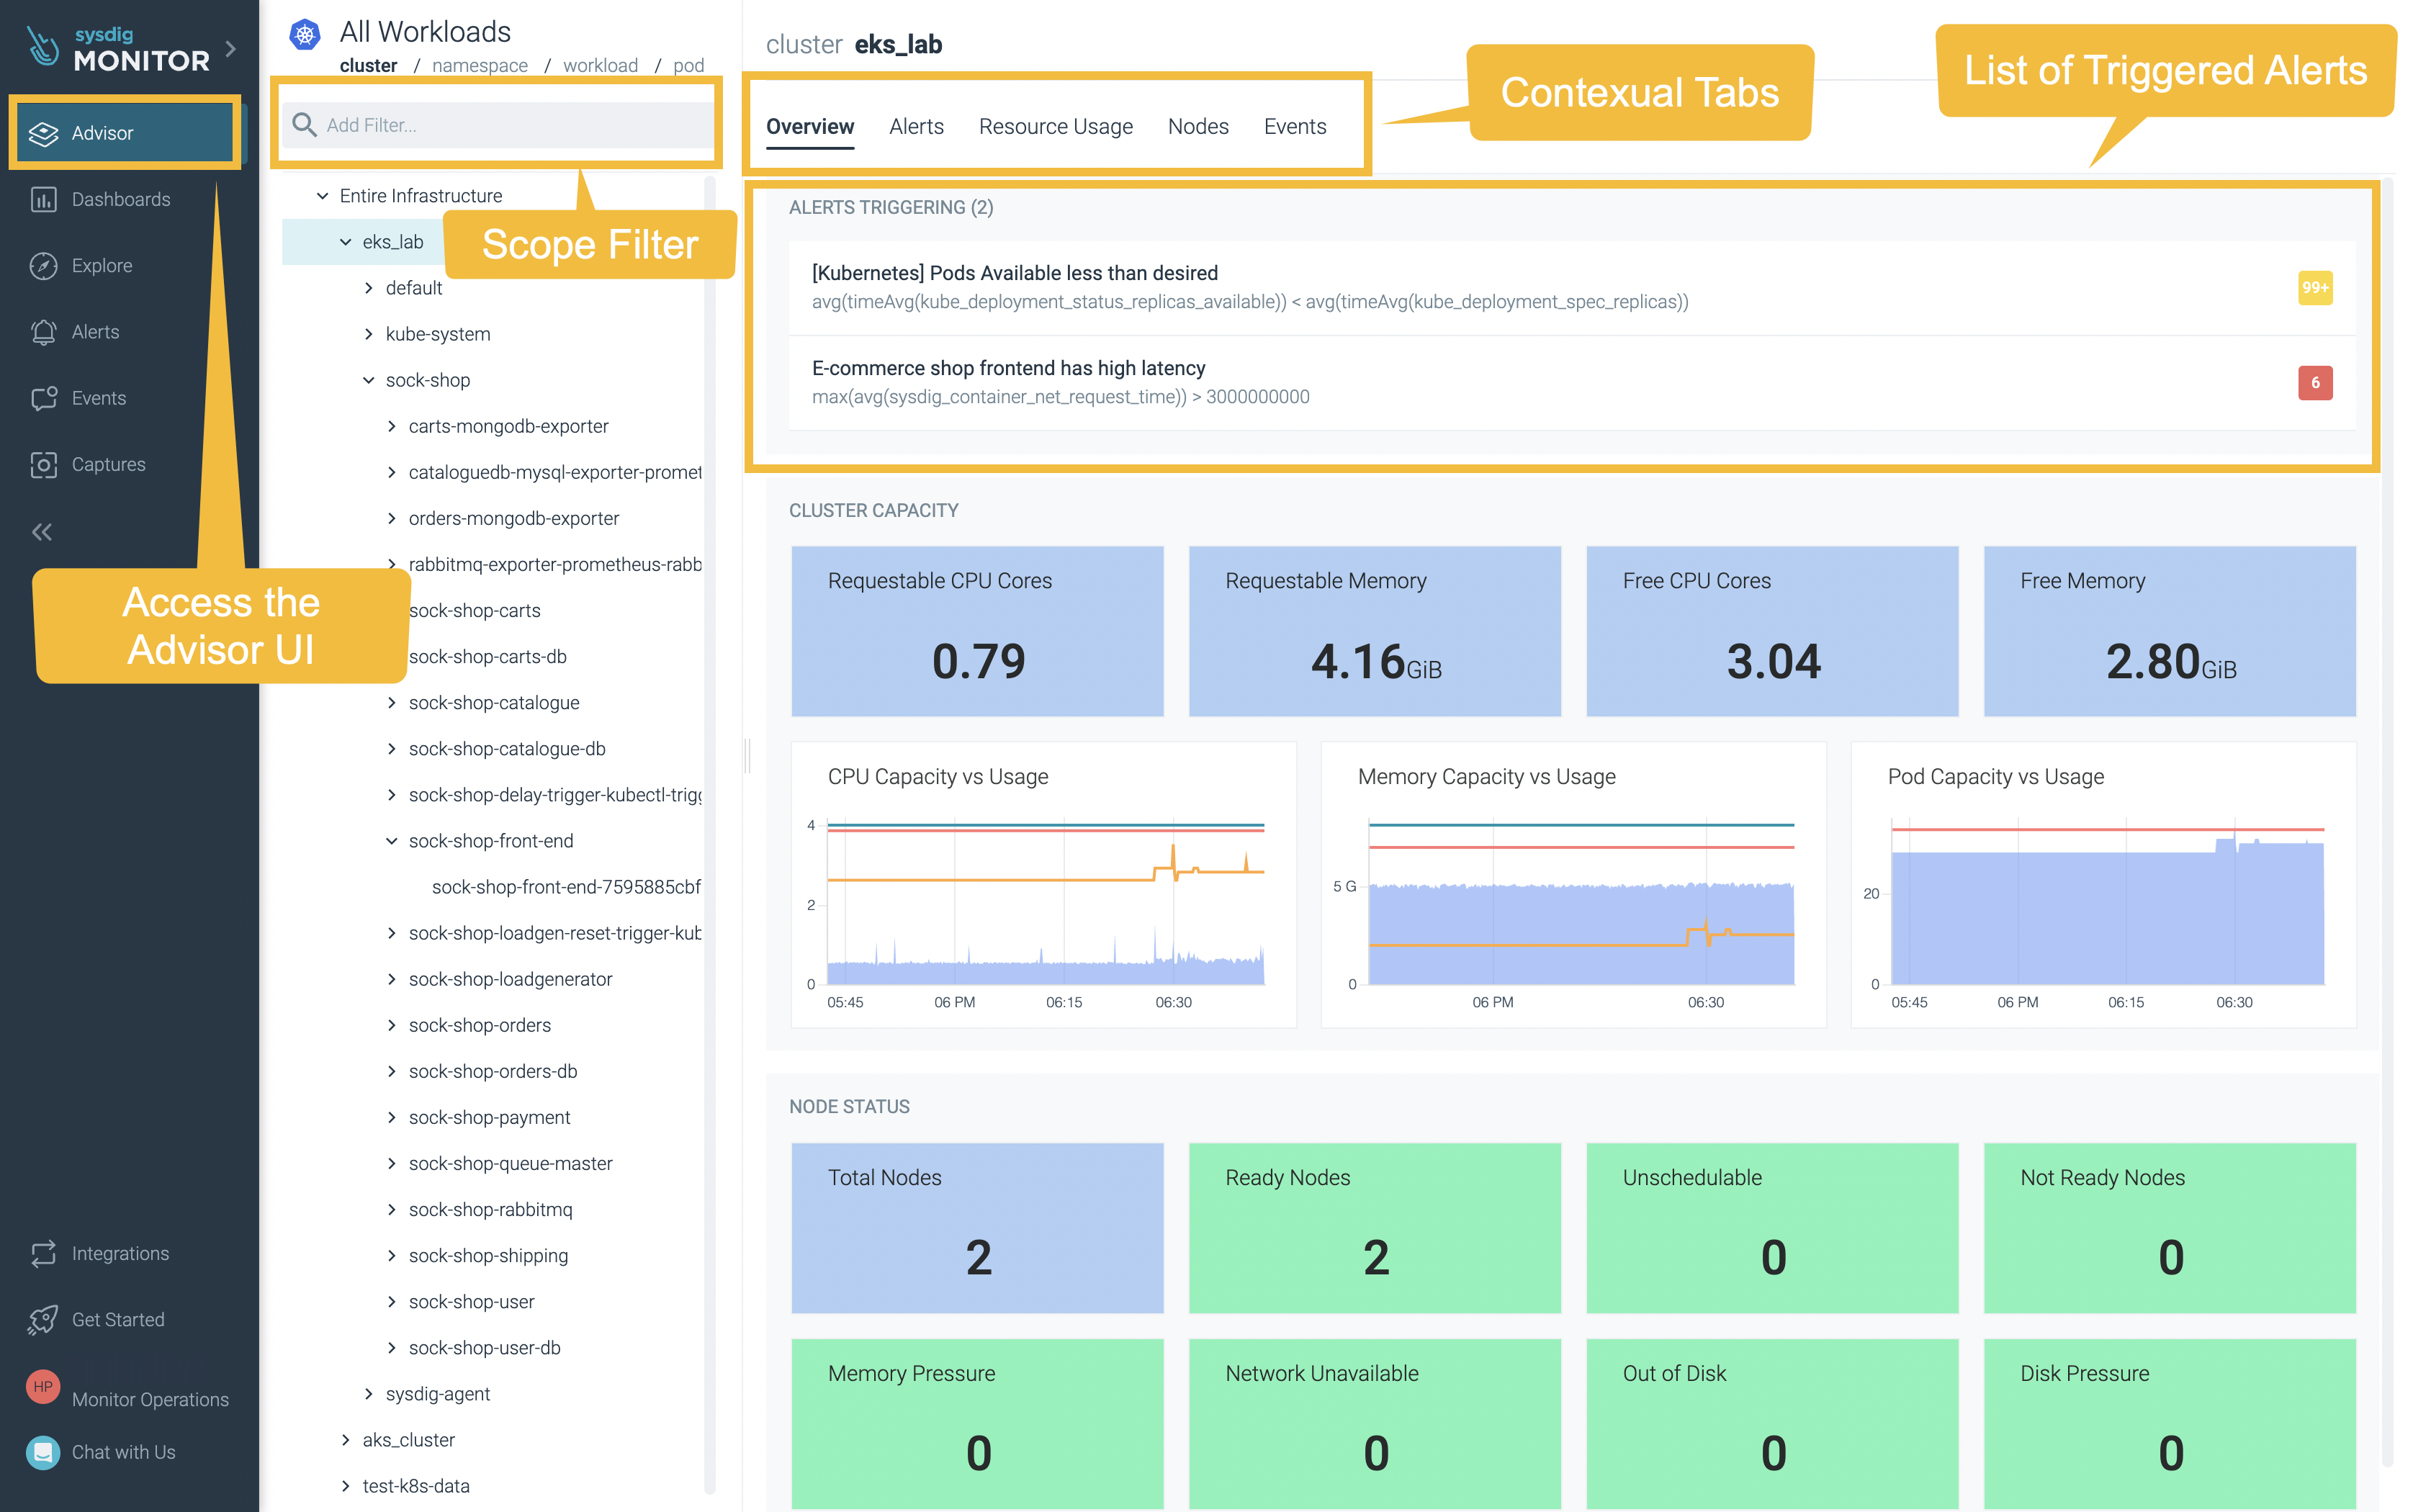Collapse sidebar with double-chevron icon
The image size is (2413, 1512).
tap(42, 532)
